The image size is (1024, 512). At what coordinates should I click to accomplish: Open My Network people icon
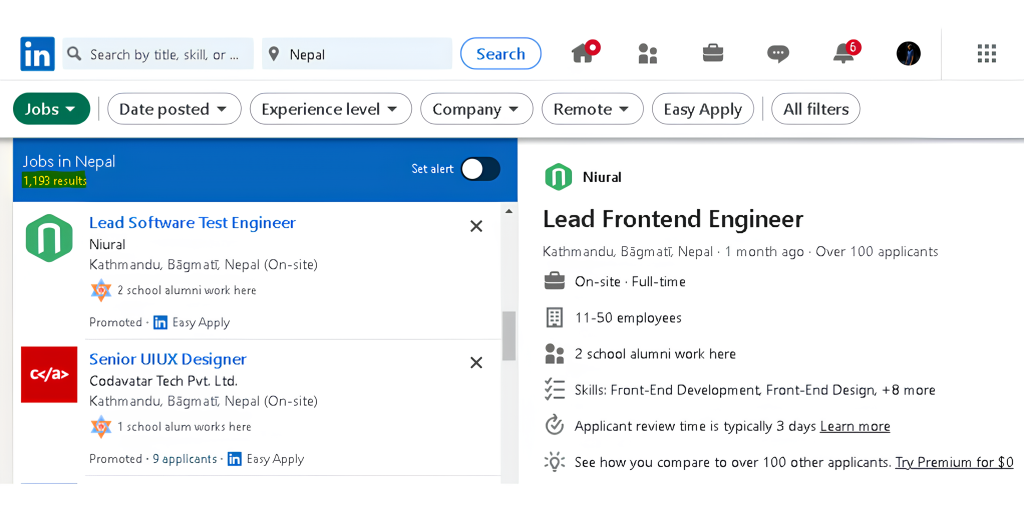[x=647, y=54]
